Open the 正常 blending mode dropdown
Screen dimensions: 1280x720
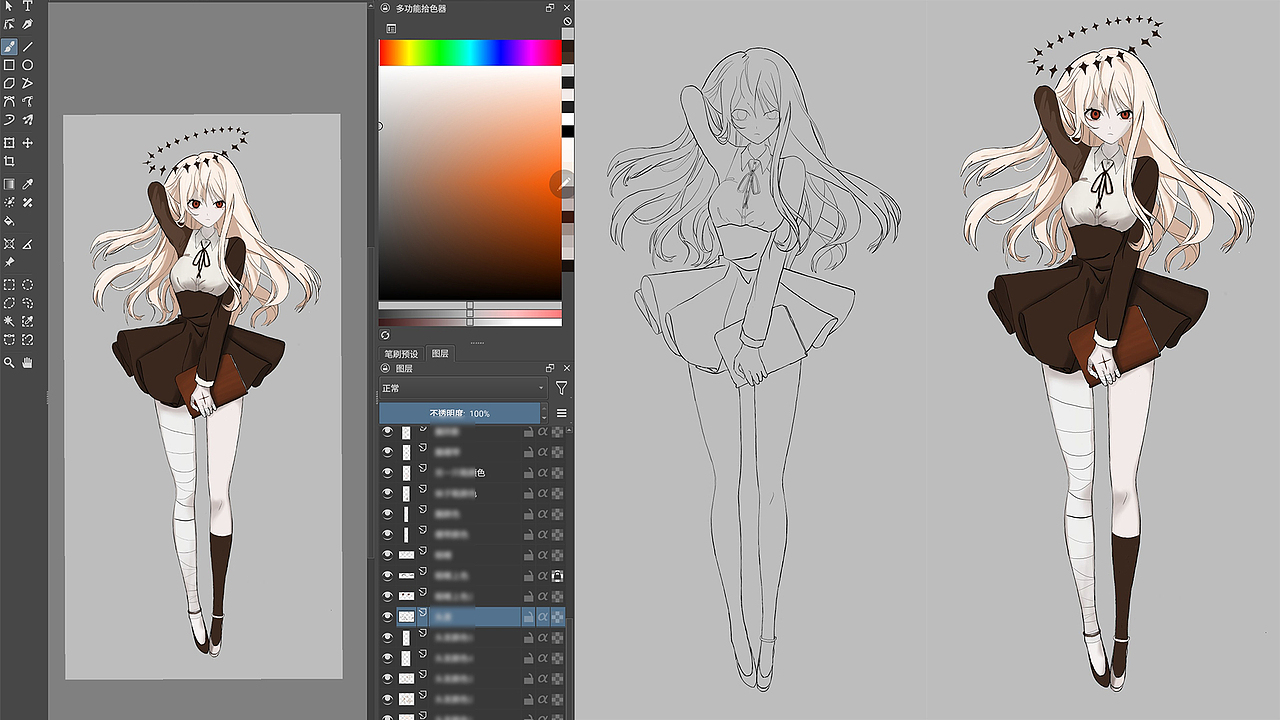pos(463,388)
